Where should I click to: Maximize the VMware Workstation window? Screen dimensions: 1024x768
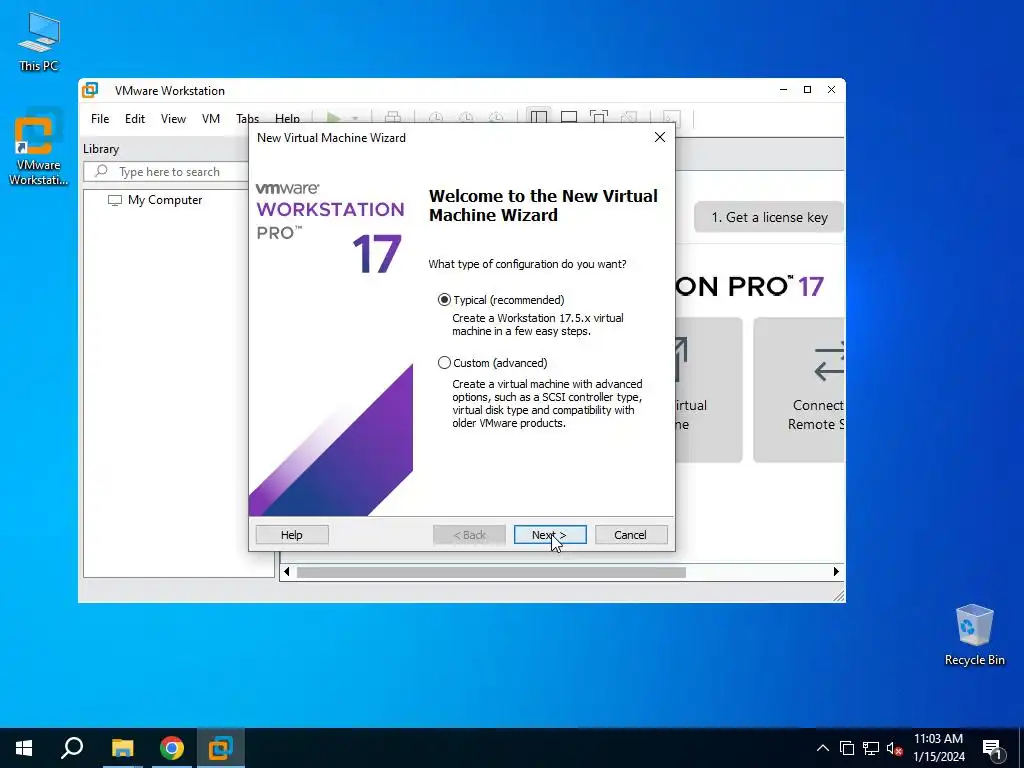[x=807, y=89]
